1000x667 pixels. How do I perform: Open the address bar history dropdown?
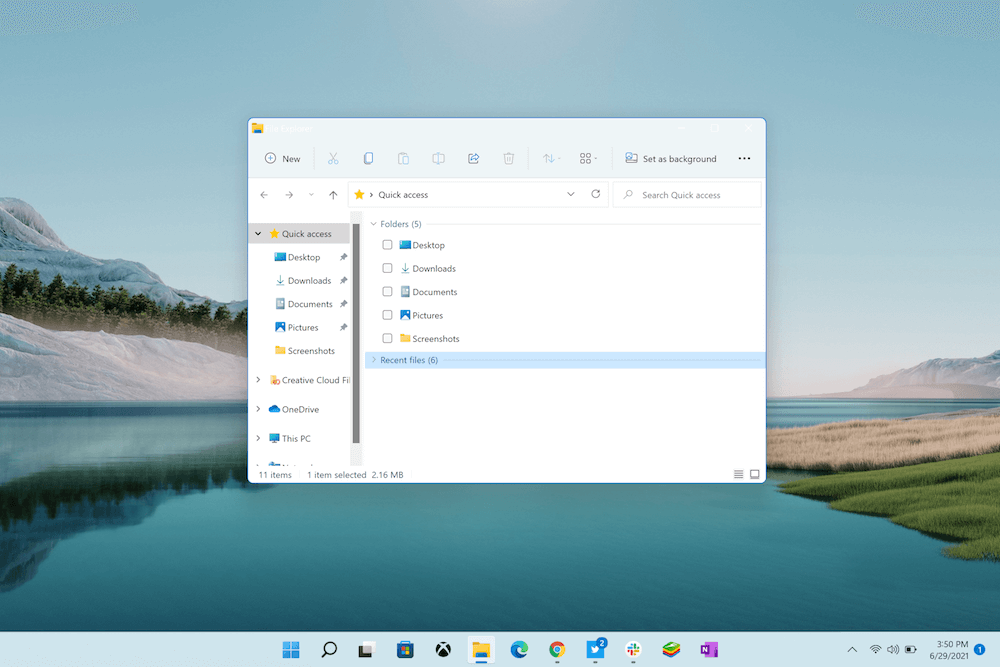point(571,194)
